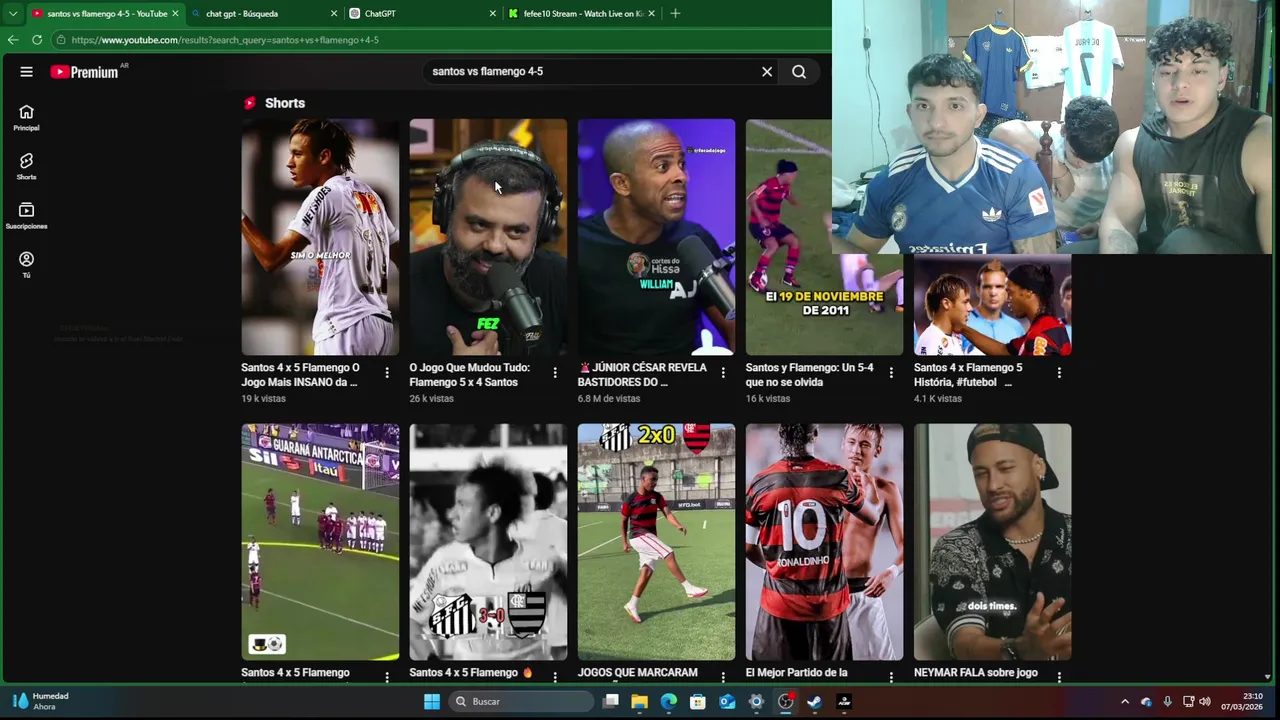Open Neymar SIM O MELHOR short thumbnail
1280x720 pixels.
click(320, 237)
